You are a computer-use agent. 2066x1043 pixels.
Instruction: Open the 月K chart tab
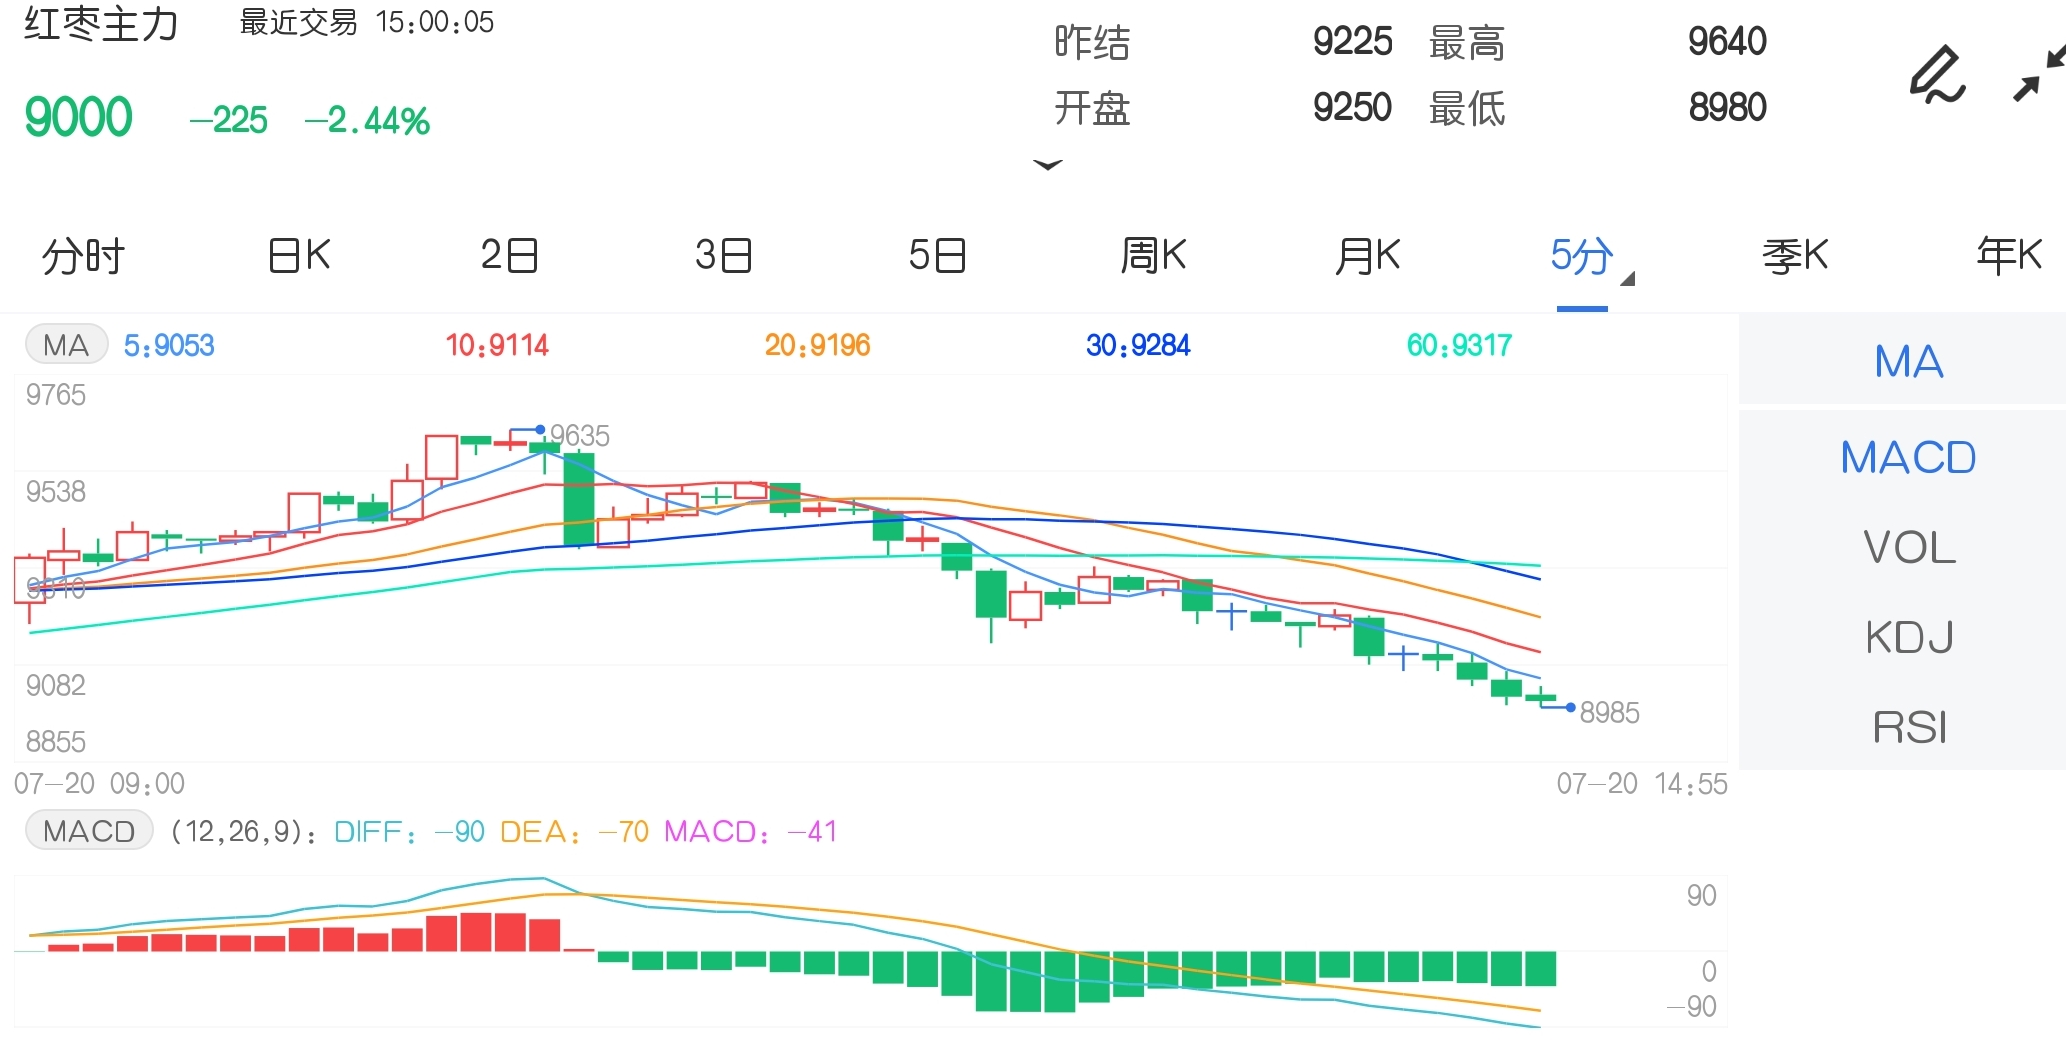click(x=1368, y=256)
